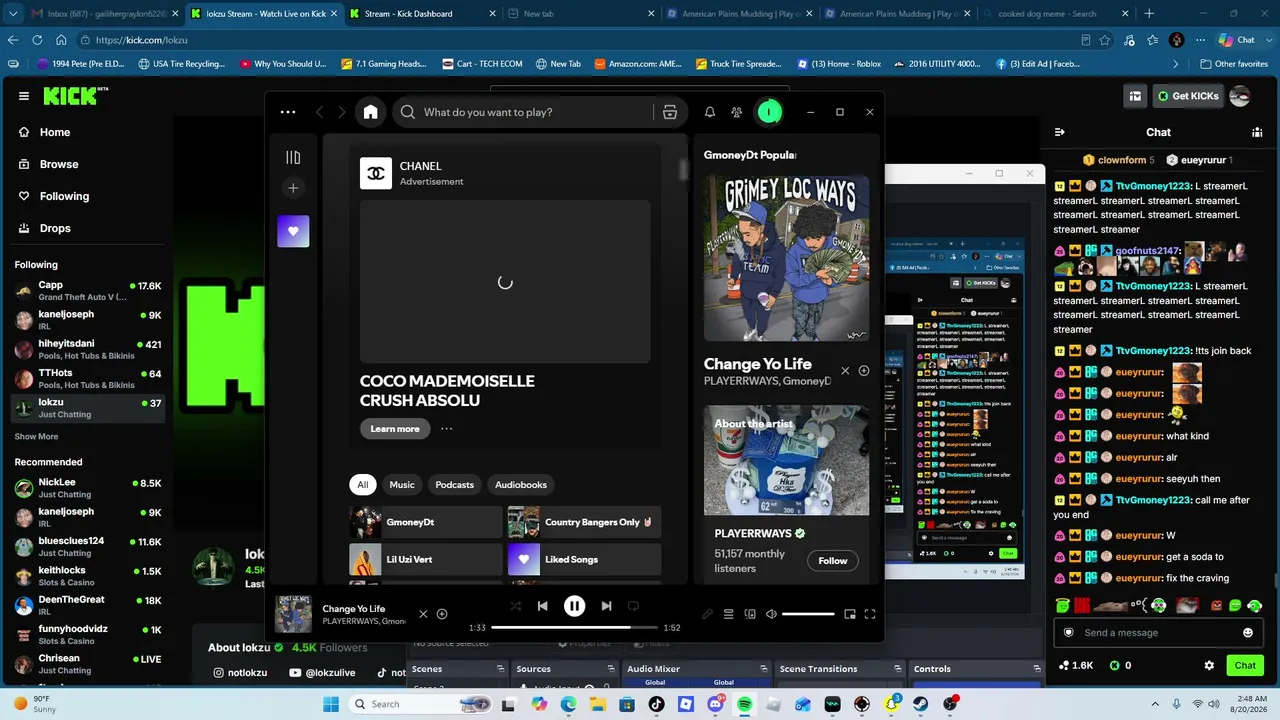Image resolution: width=1280 pixels, height=720 pixels.
Task: Open Kick chat emoji picker
Action: tap(1247, 633)
